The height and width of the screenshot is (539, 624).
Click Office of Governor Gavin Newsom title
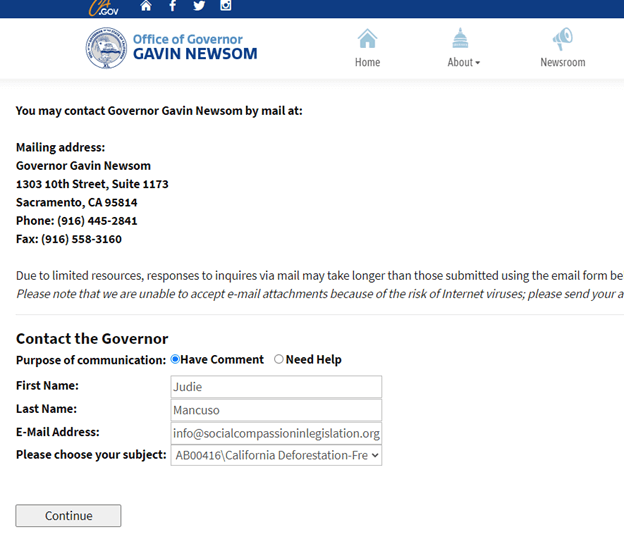195,47
